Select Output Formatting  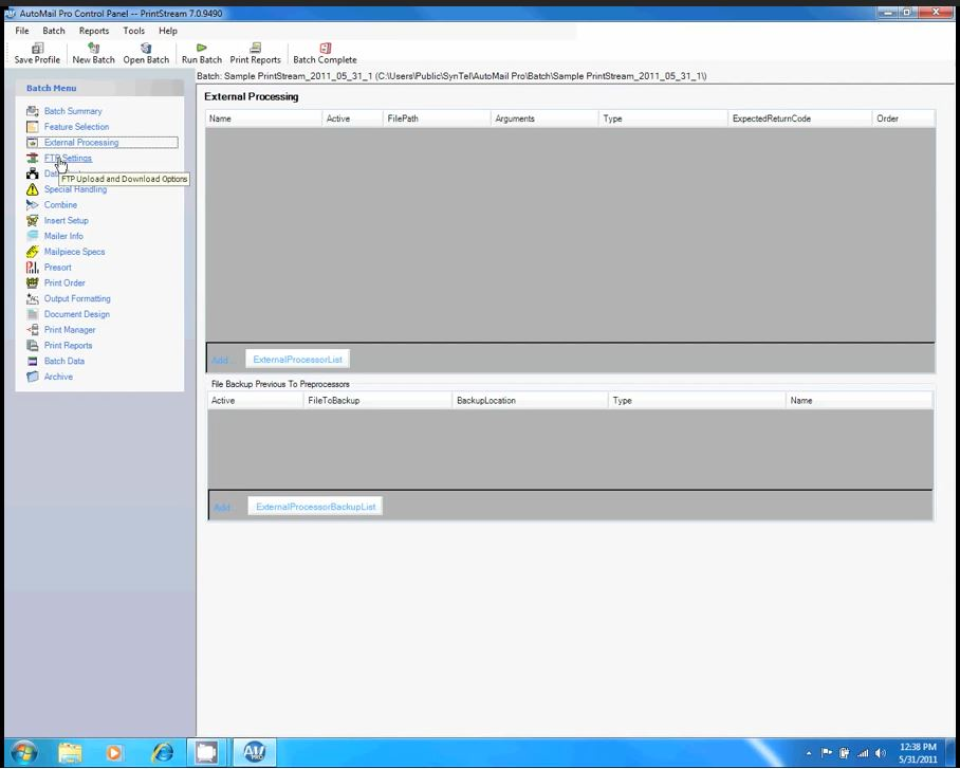coord(77,298)
